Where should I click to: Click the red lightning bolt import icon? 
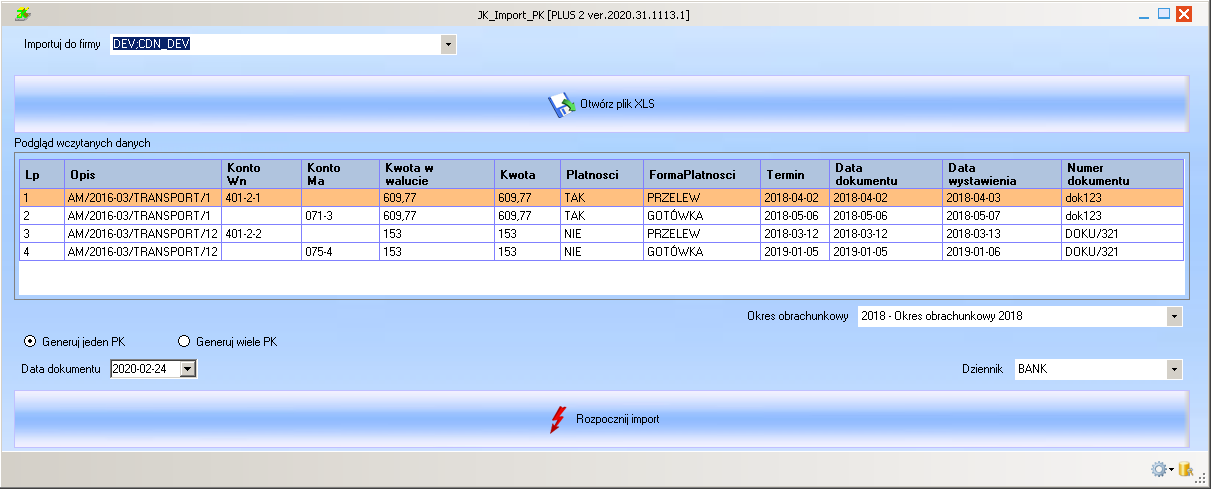(x=557, y=420)
